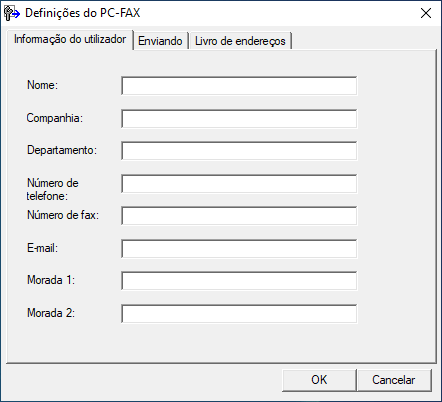Click inside the E-mail text box

239,248
